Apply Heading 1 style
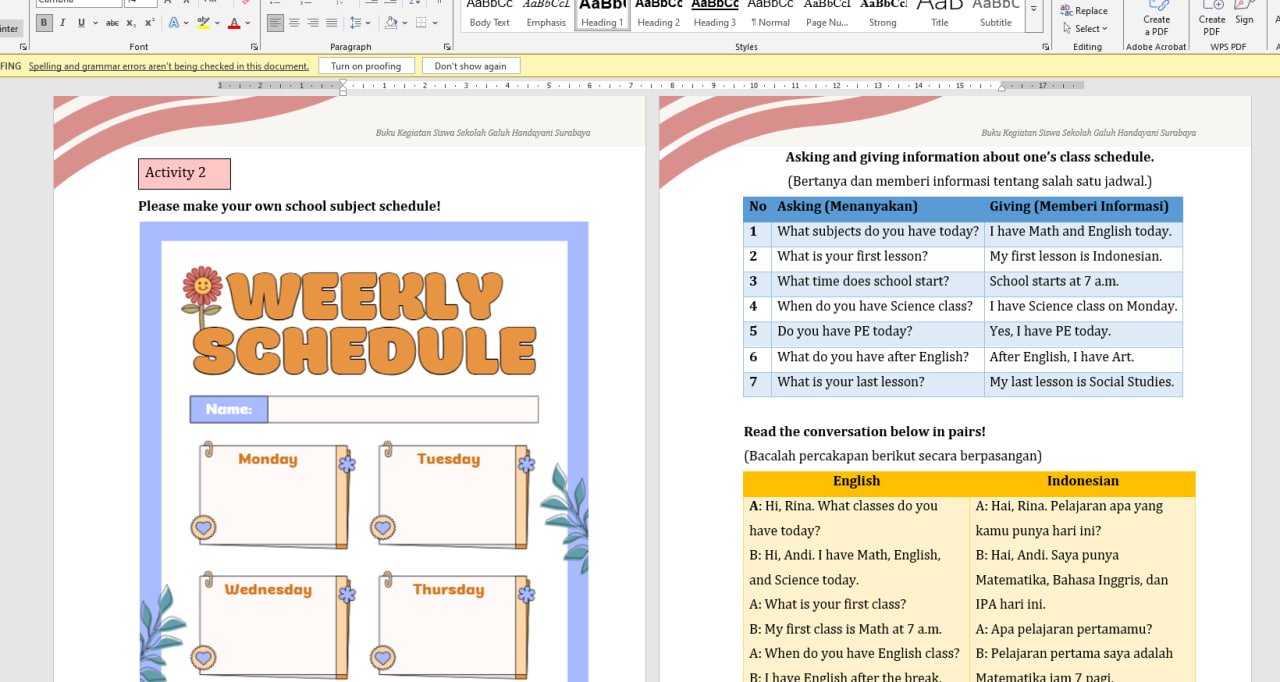This screenshot has height=682, width=1280. [602, 15]
